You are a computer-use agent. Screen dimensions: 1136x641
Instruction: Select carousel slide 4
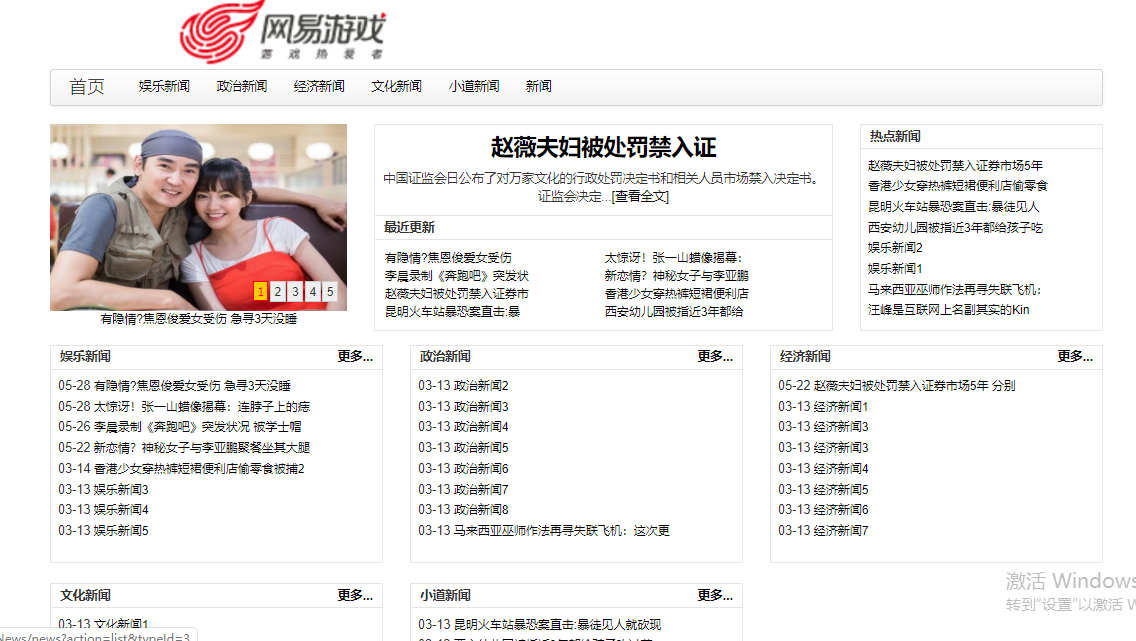[312, 291]
